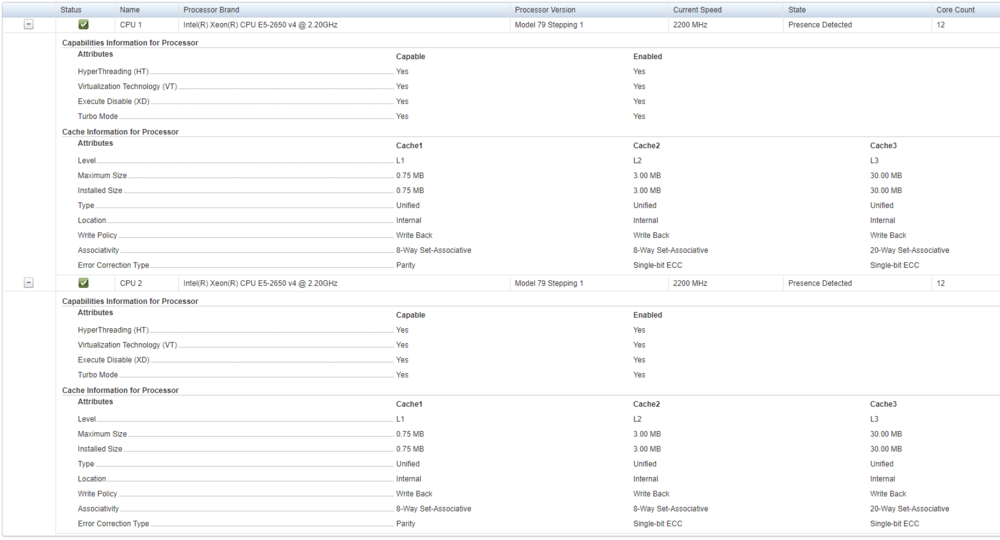Click Presence Detected state for CPU 1
The height and width of the screenshot is (540, 1000).
[820, 25]
